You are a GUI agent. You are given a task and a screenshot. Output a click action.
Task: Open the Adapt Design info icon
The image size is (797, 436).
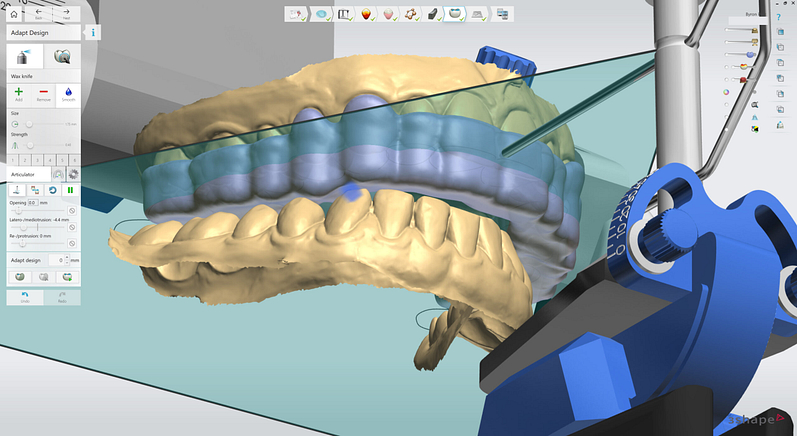click(x=94, y=32)
